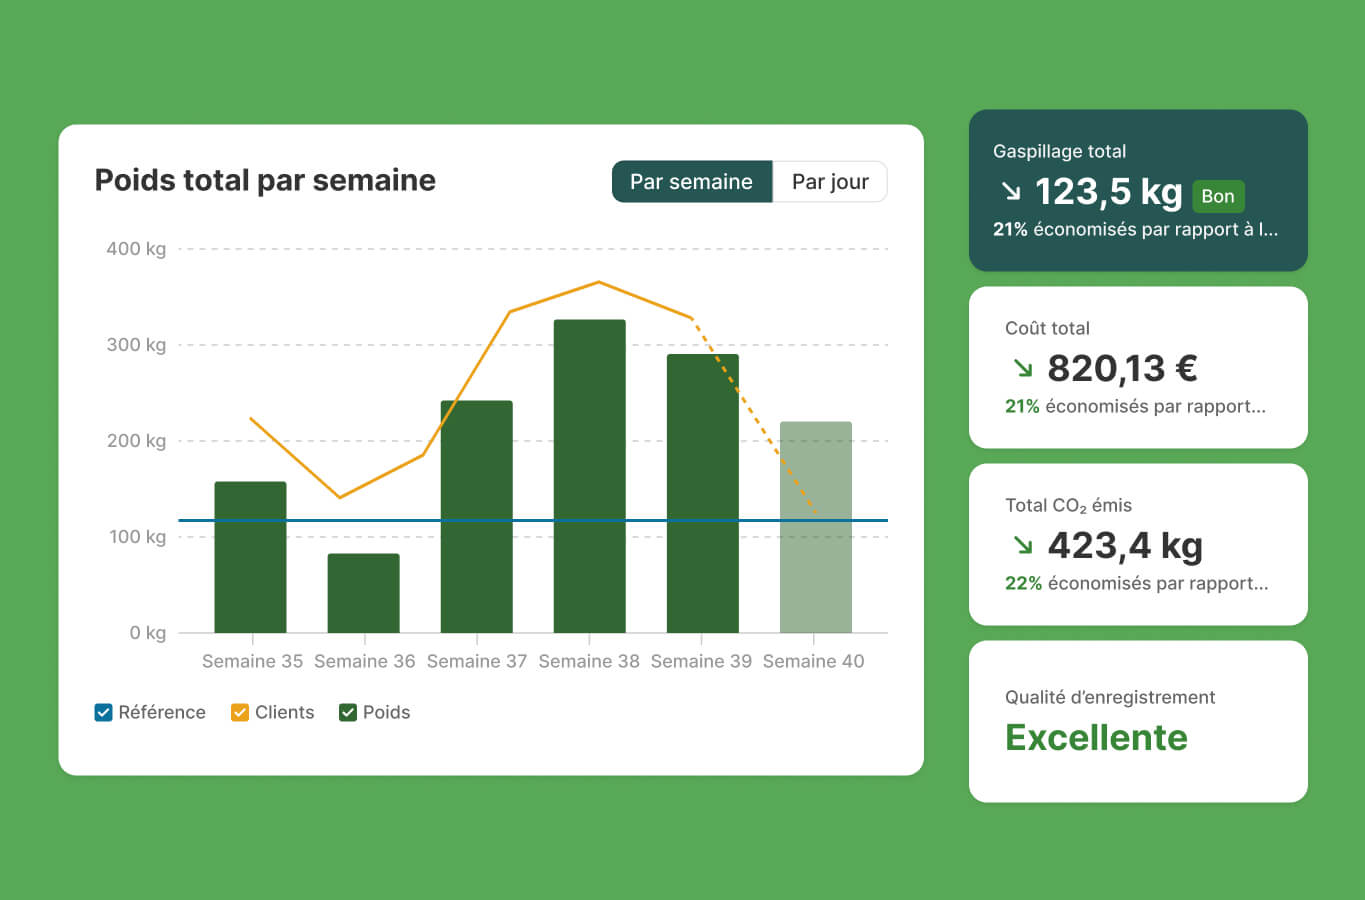Click the Semaine 40 axis label
The image size is (1365, 900).
(x=814, y=661)
